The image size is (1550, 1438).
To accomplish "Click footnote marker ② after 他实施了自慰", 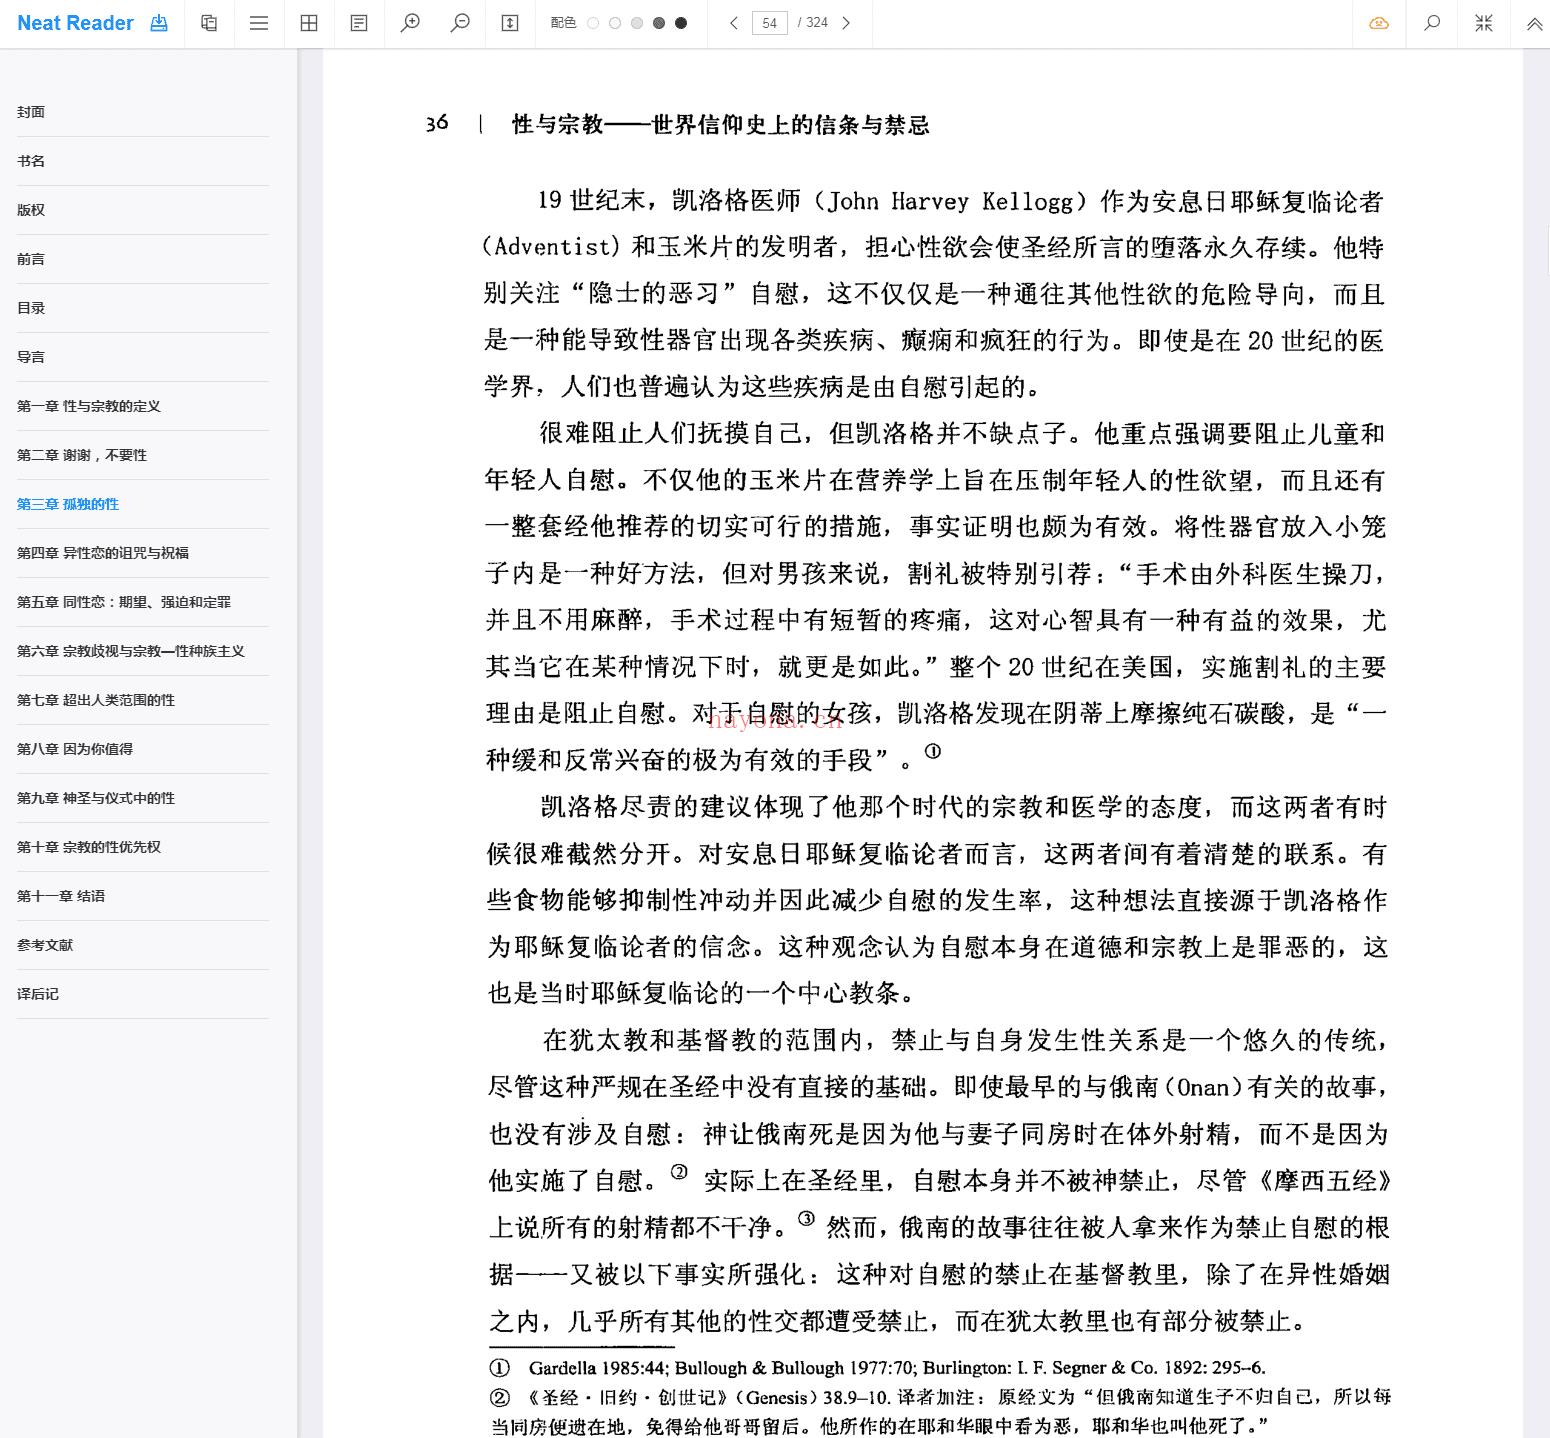I will pyautogui.click(x=679, y=1172).
